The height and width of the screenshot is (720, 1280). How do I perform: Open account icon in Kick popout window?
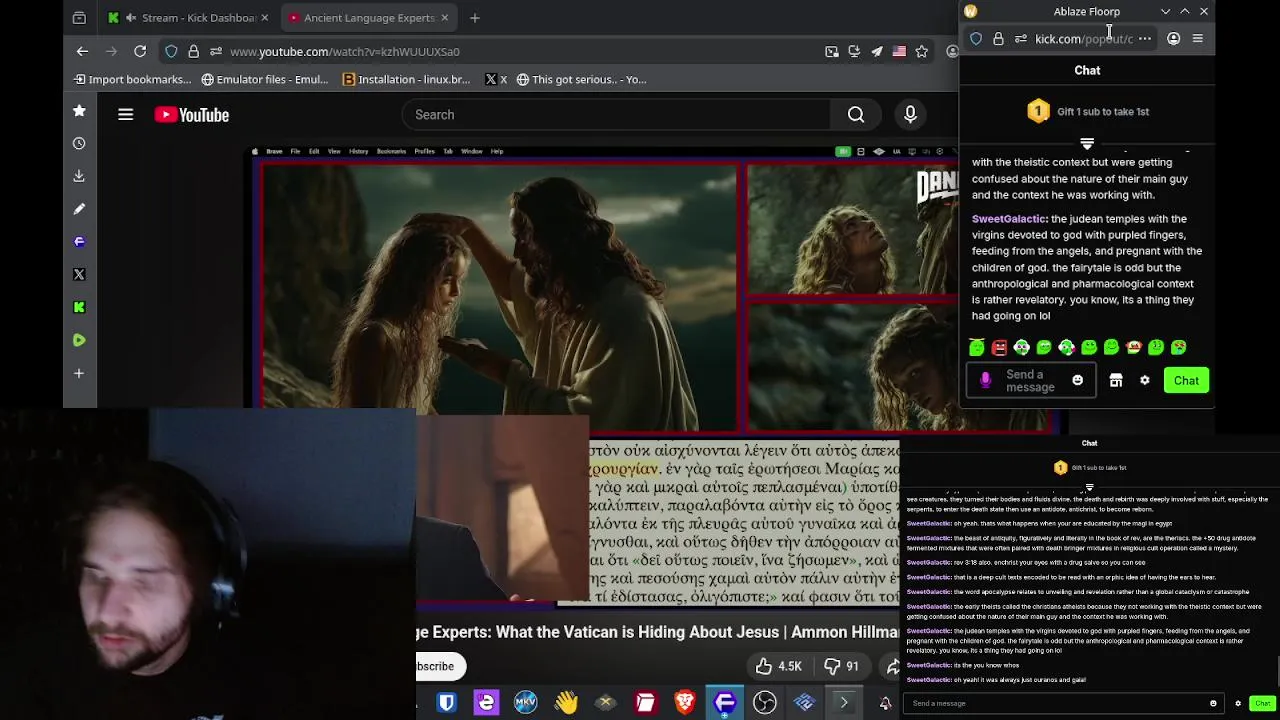[x=1173, y=39]
